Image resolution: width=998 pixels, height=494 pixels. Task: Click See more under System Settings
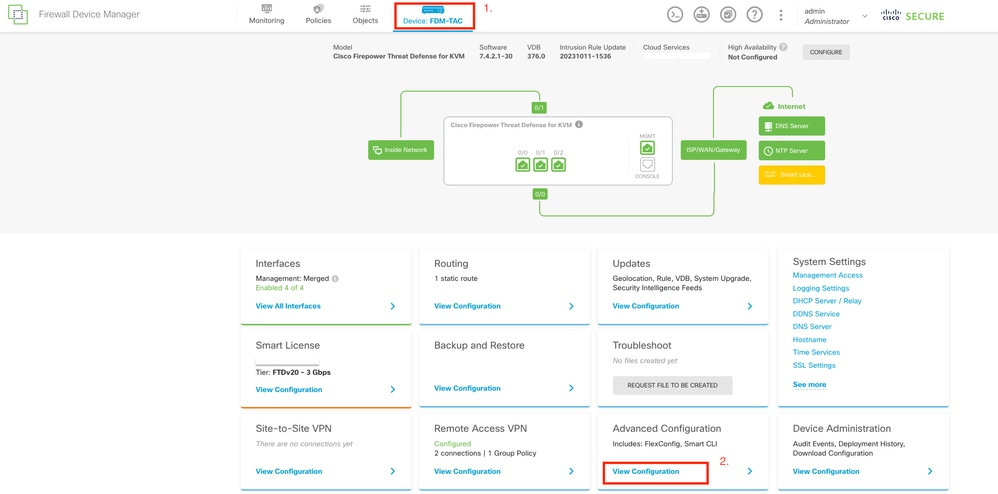pyautogui.click(x=809, y=385)
